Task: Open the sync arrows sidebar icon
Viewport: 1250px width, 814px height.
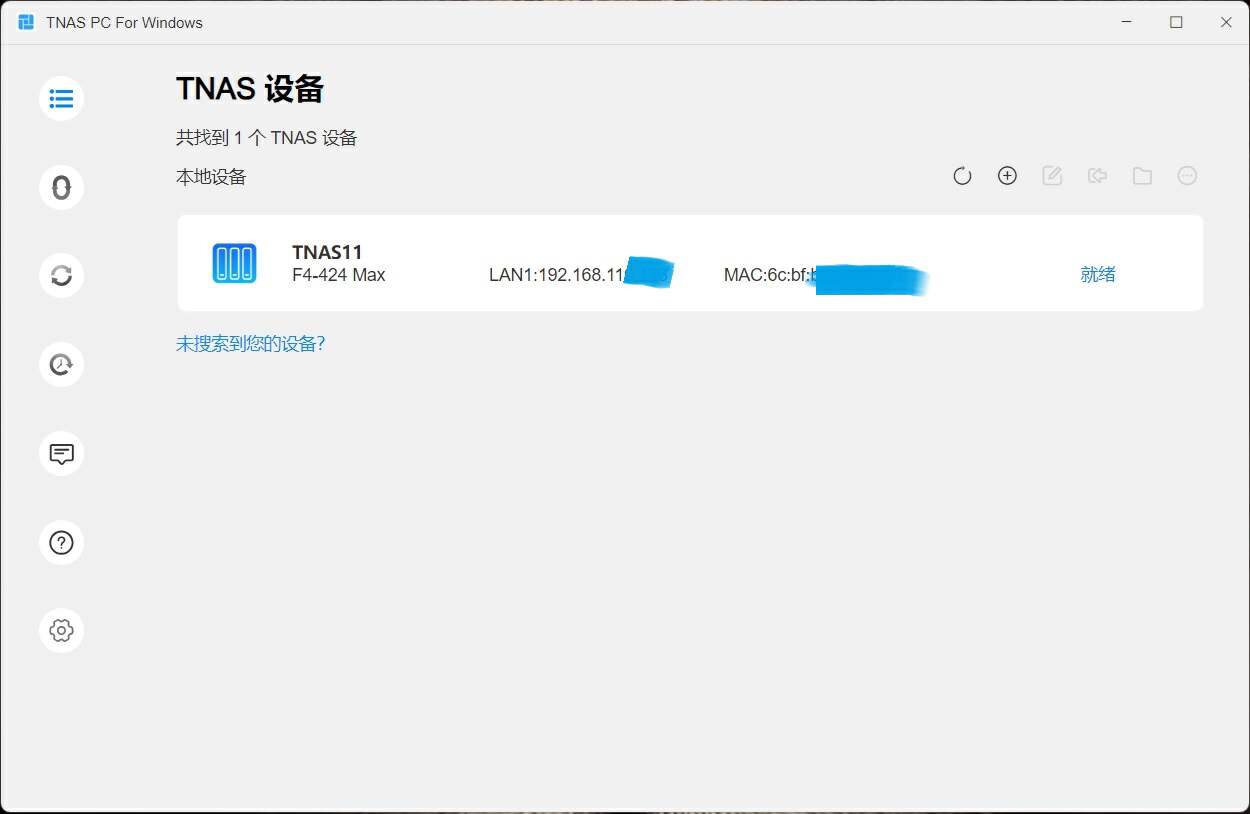Action: click(x=61, y=275)
